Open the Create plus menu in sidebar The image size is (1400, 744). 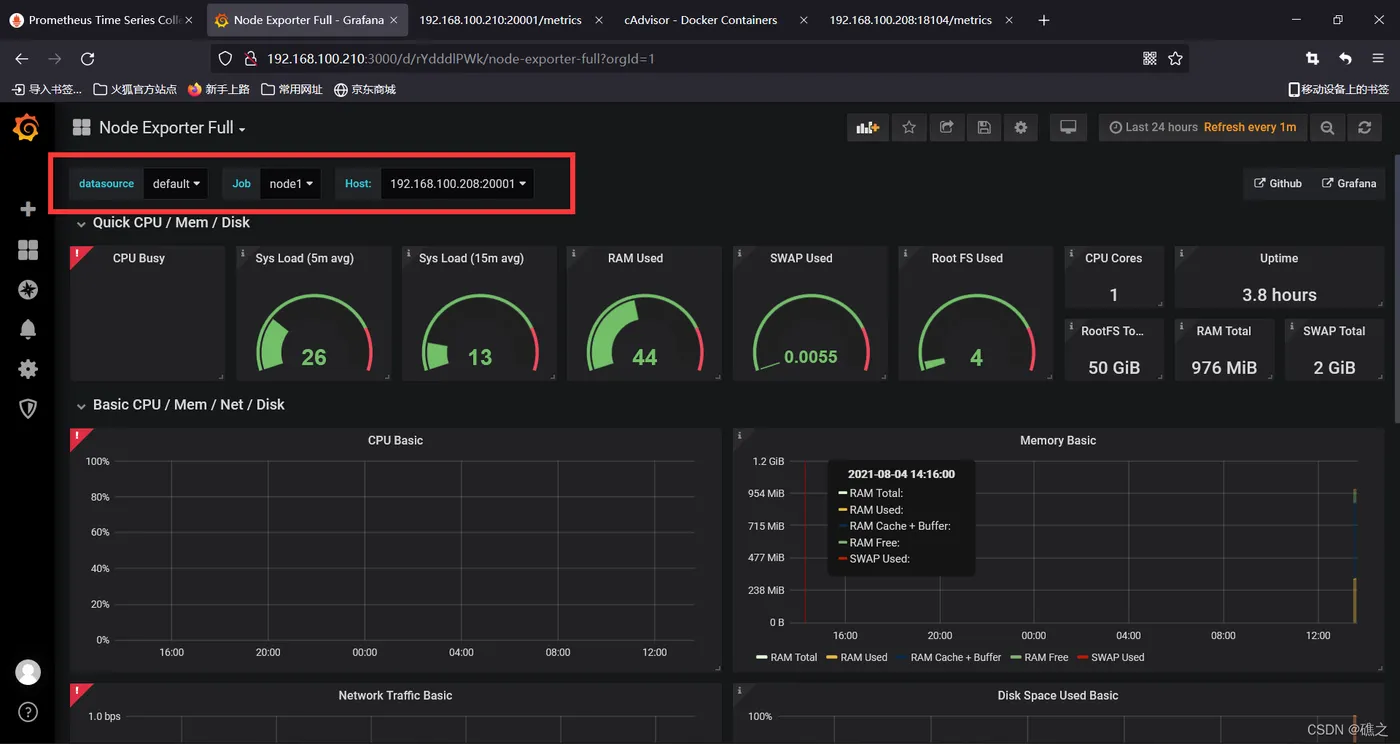tap(28, 209)
